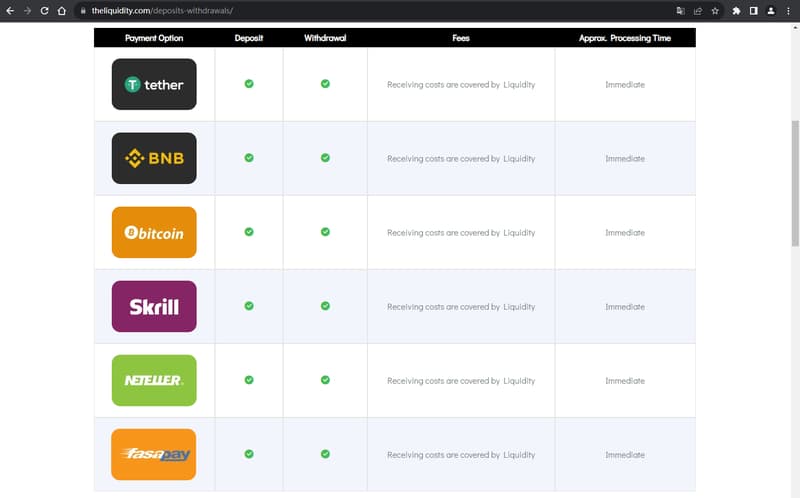Toggle the browser side panel

coord(754,11)
